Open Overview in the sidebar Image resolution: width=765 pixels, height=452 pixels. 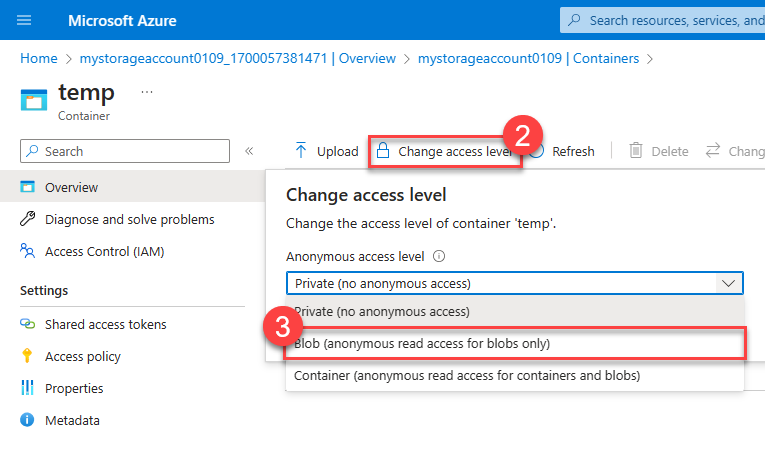click(x=71, y=187)
